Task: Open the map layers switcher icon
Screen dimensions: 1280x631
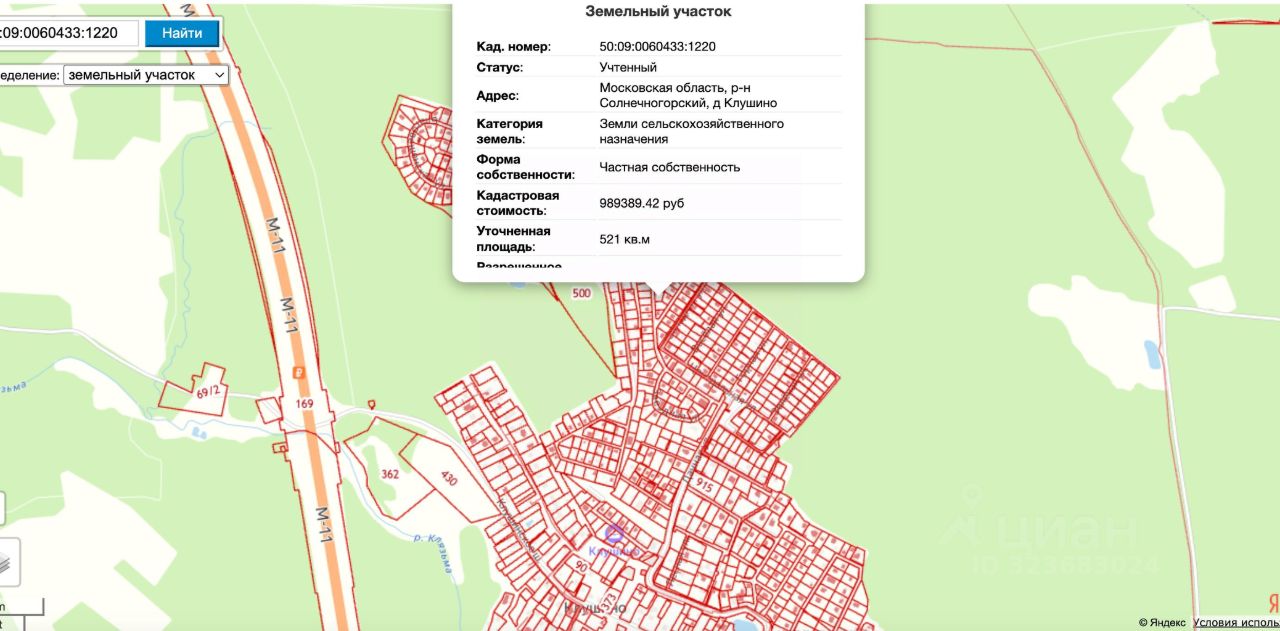Action: coord(6,562)
